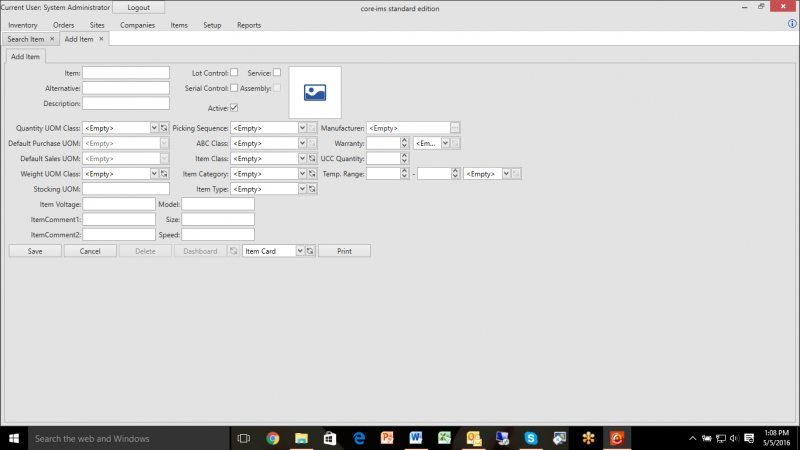Open the Inventory menu
The height and width of the screenshot is (450, 800).
(x=22, y=25)
